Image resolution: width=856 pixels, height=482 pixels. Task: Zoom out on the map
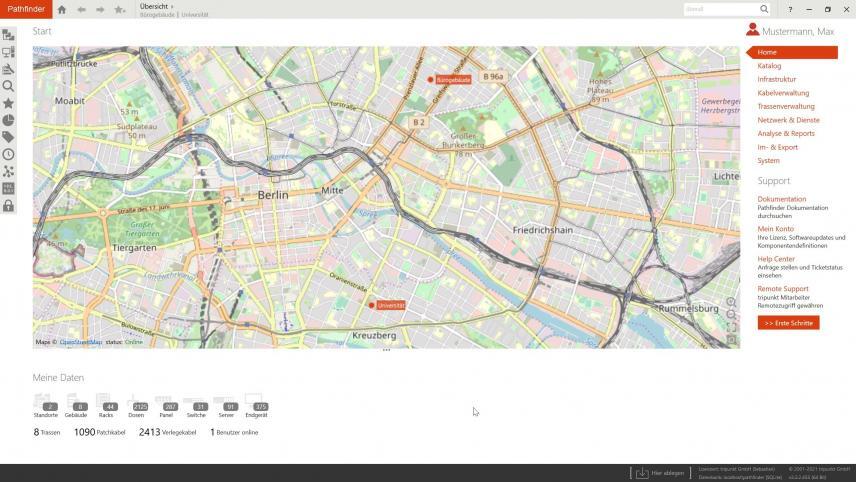(x=731, y=315)
